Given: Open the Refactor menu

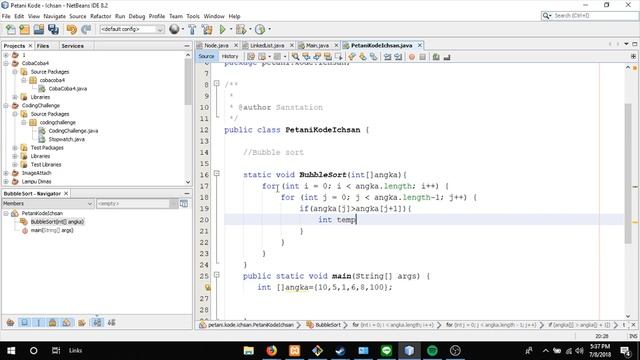Looking at the screenshot, I should click(x=100, y=16).
